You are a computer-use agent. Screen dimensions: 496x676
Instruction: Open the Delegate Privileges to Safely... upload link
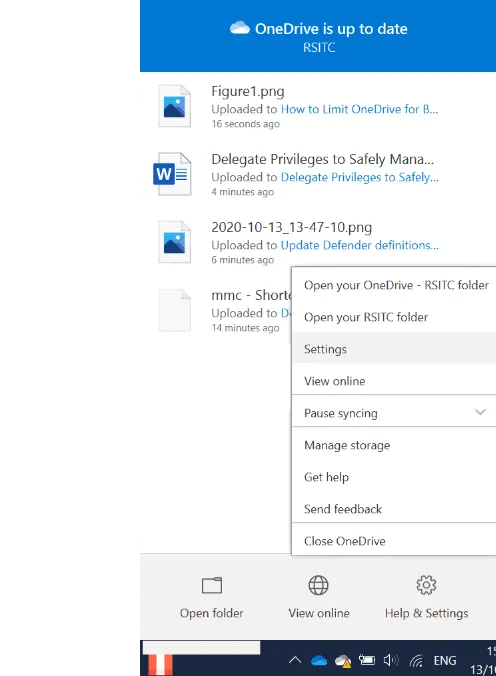coord(360,177)
